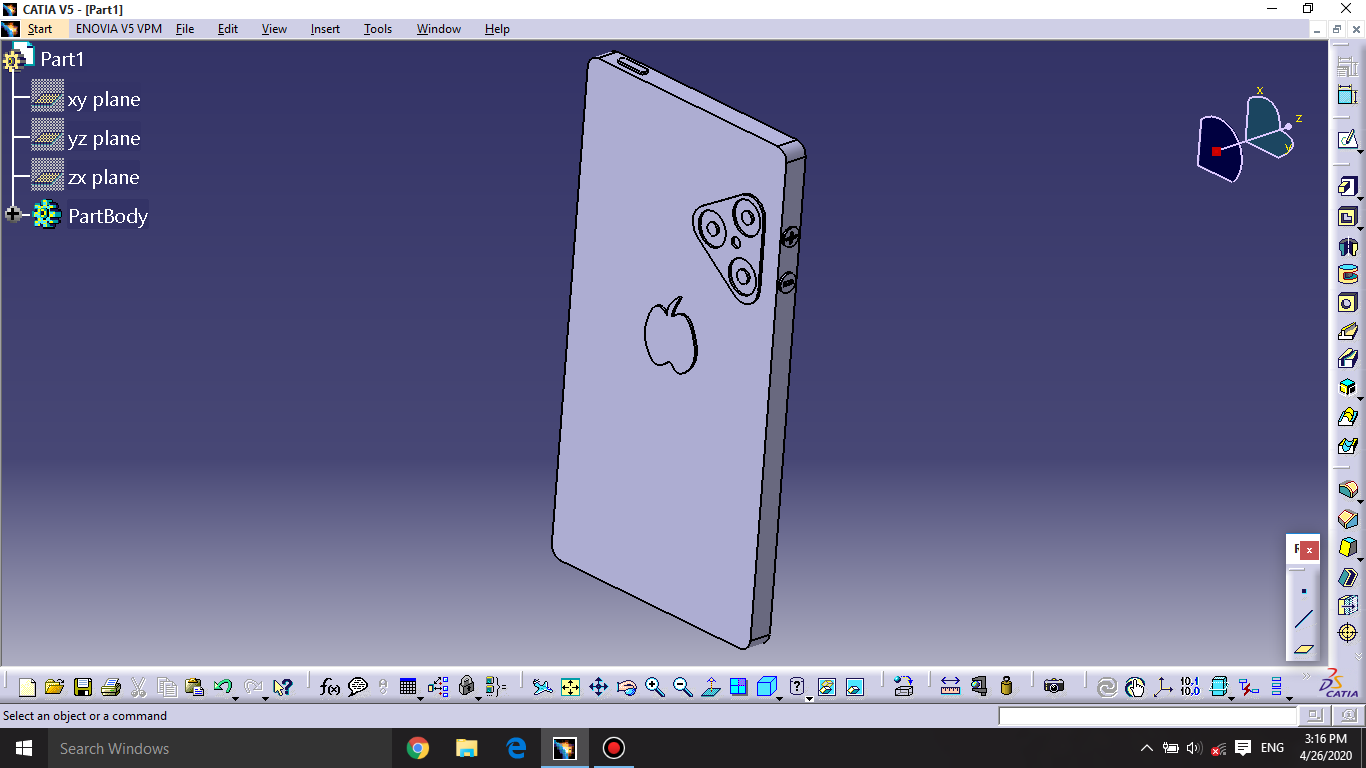Select the Pocket tool in right toolbar
1366x768 pixels.
(1347, 216)
